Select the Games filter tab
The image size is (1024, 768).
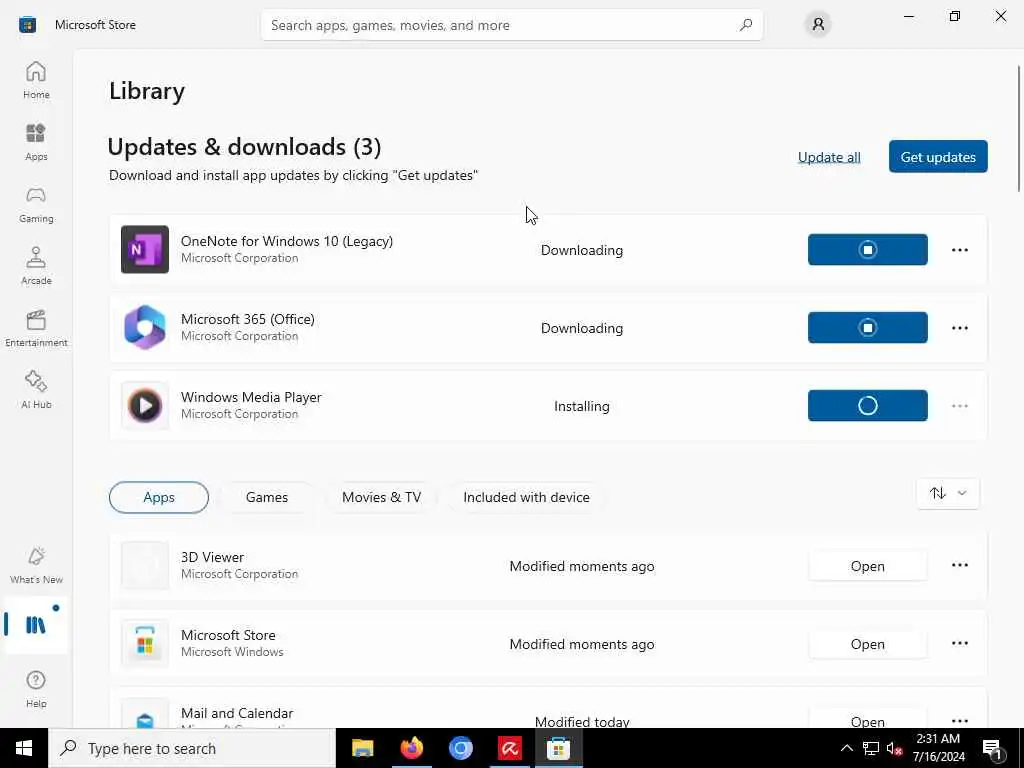(x=266, y=497)
